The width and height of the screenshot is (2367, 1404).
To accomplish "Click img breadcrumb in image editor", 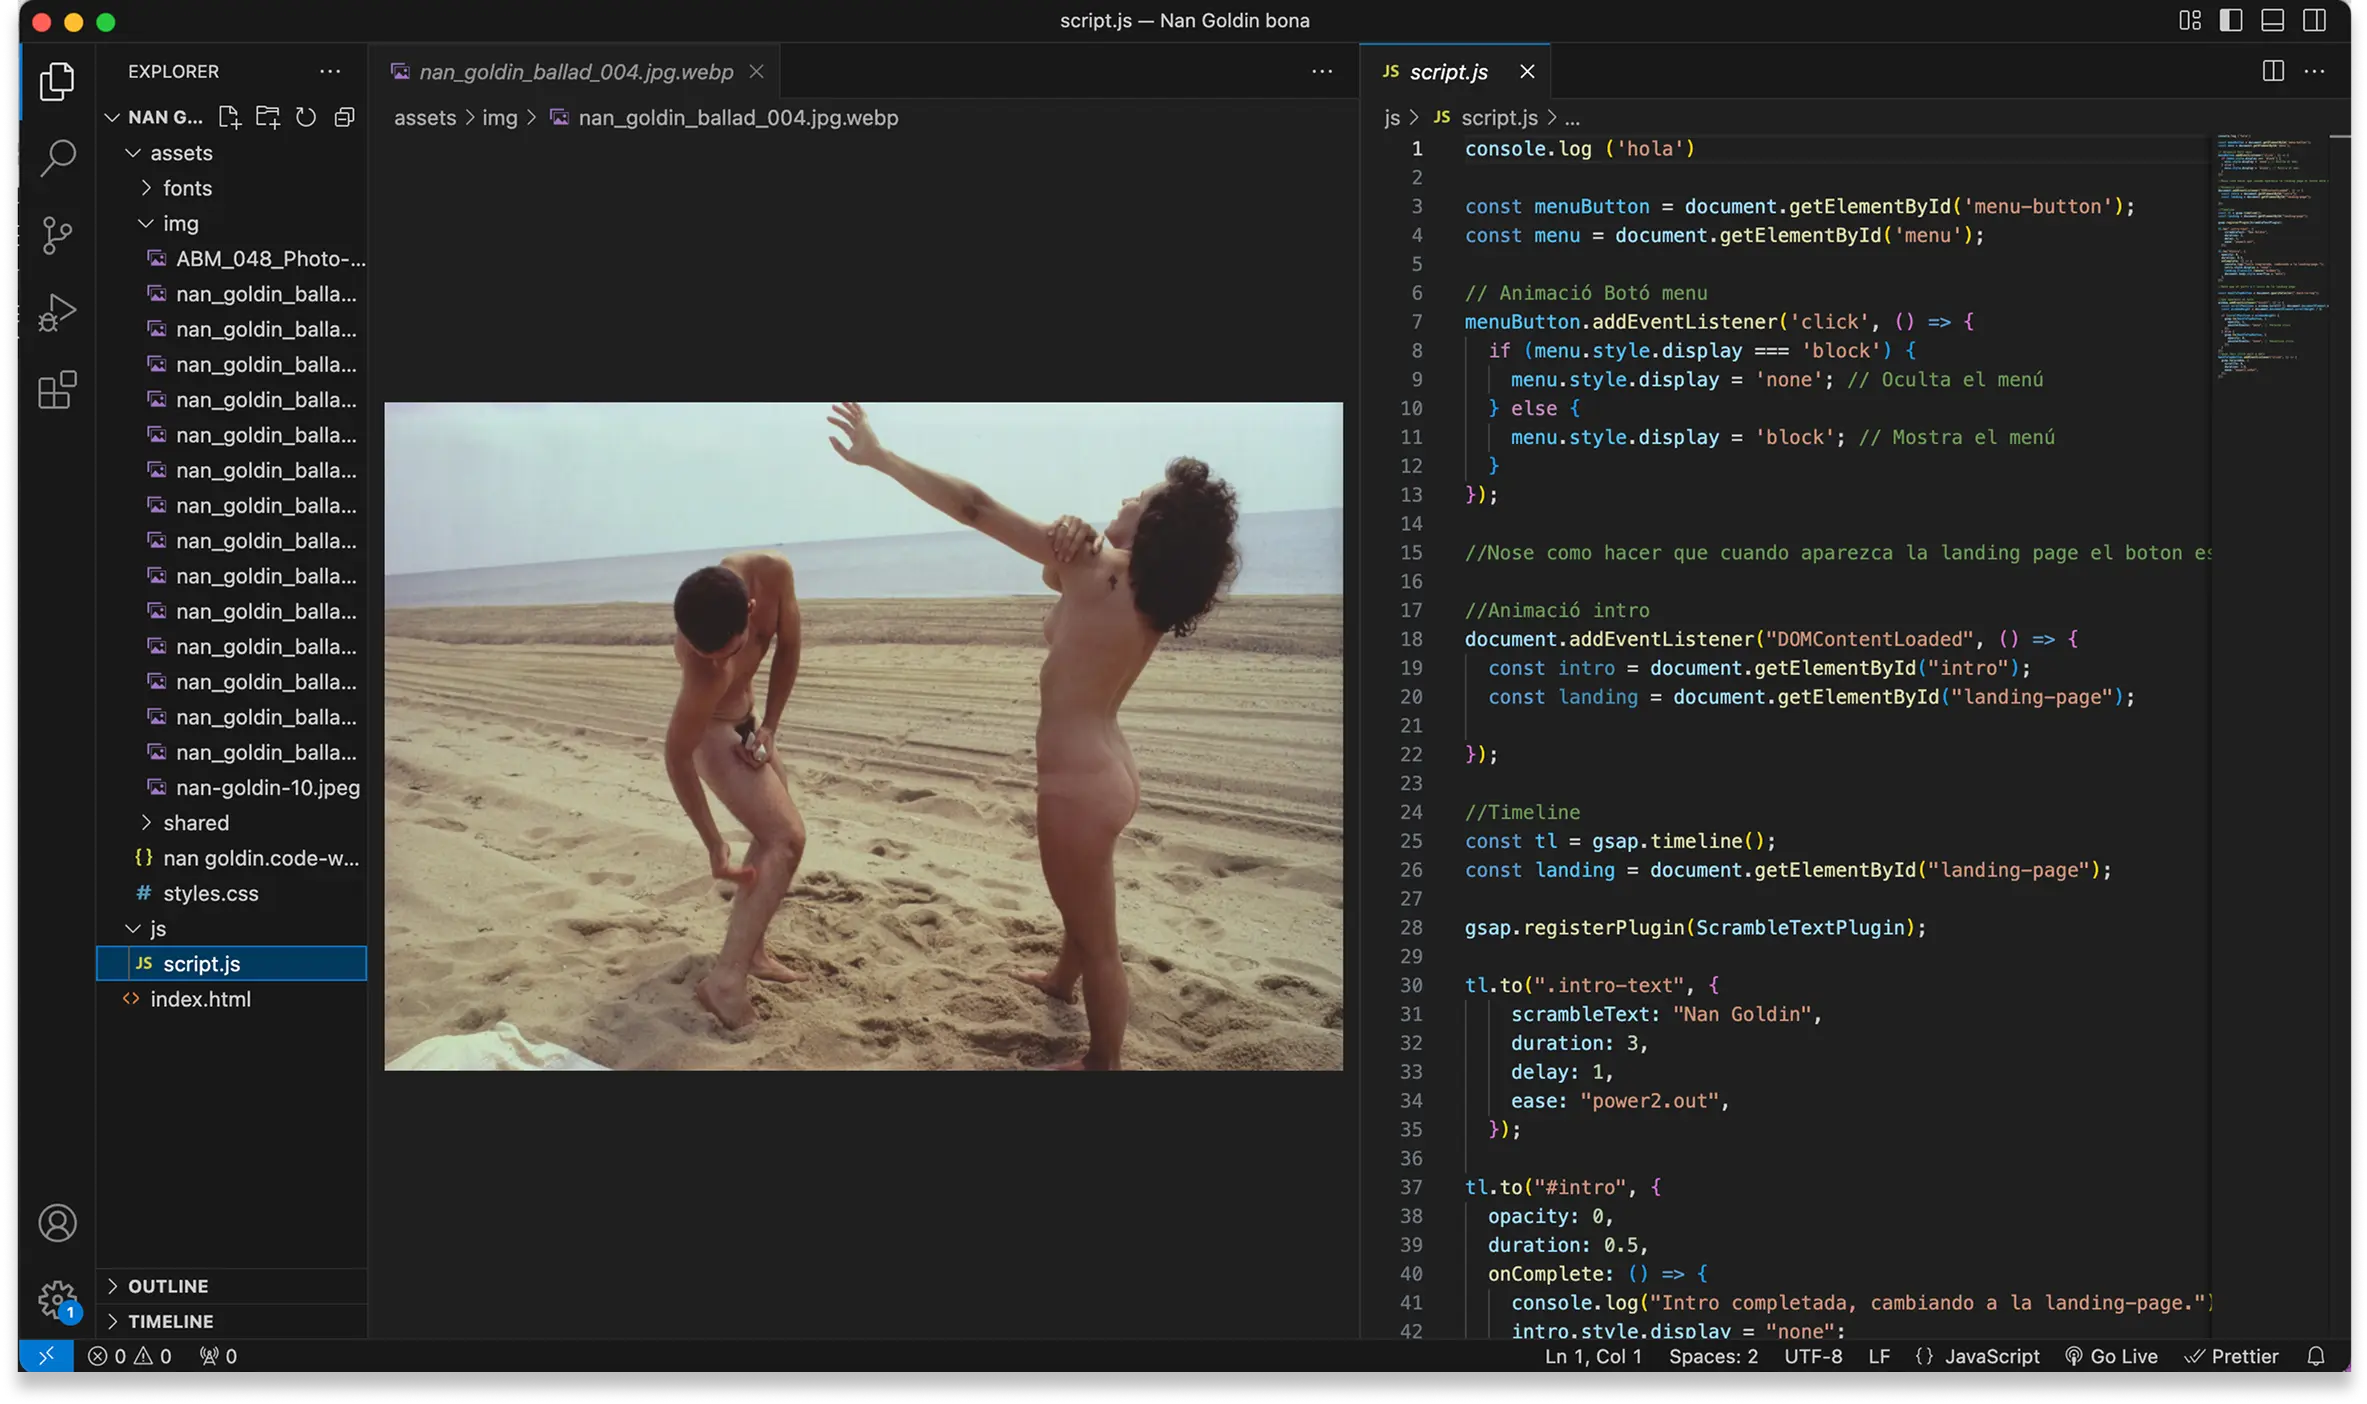I will 500,118.
